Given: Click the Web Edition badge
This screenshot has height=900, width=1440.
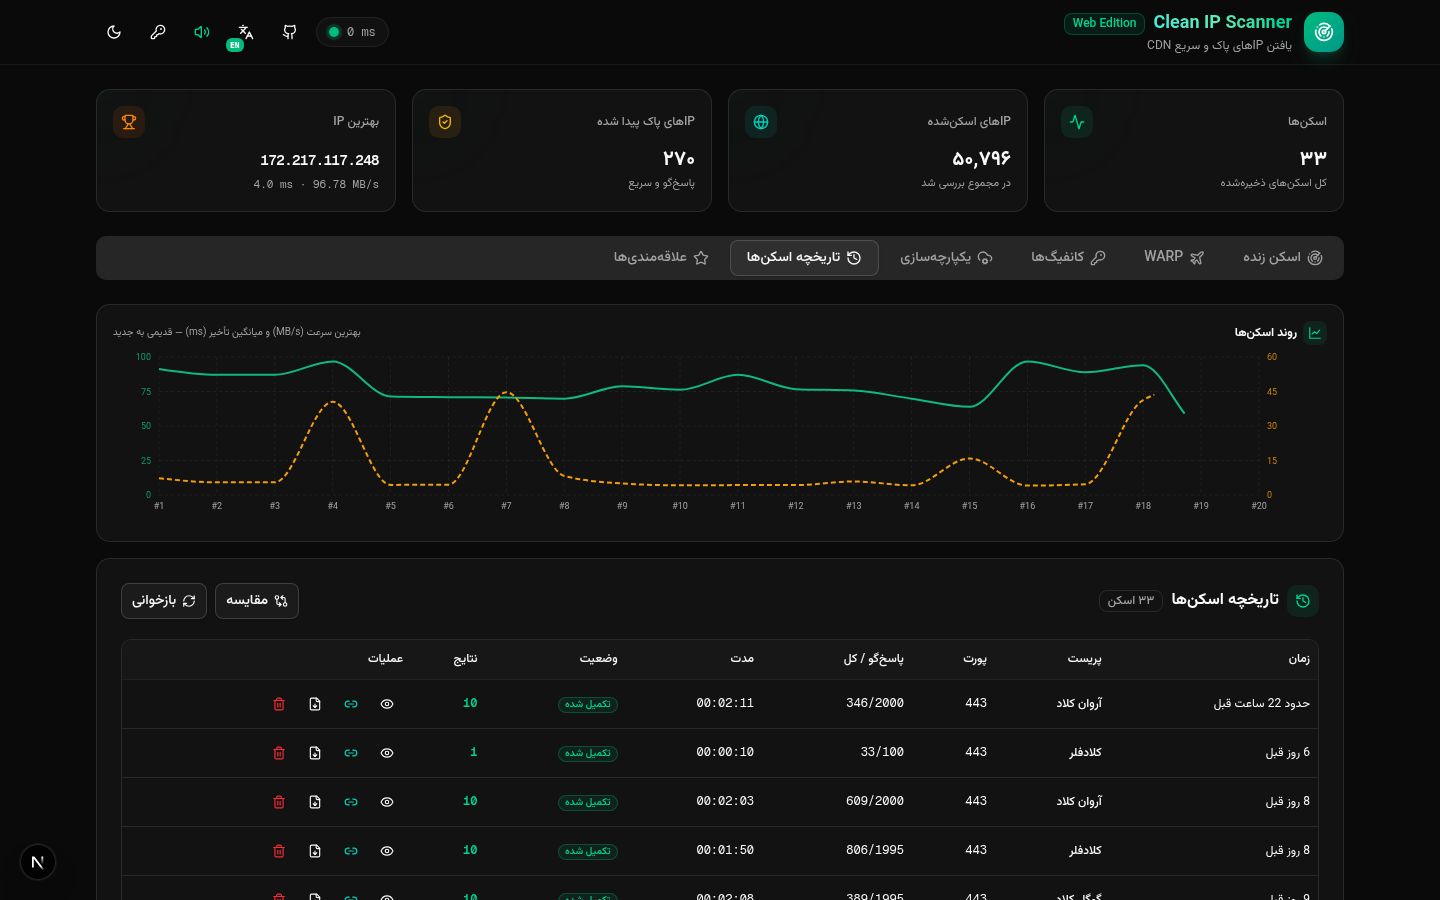Looking at the screenshot, I should [x=1104, y=23].
